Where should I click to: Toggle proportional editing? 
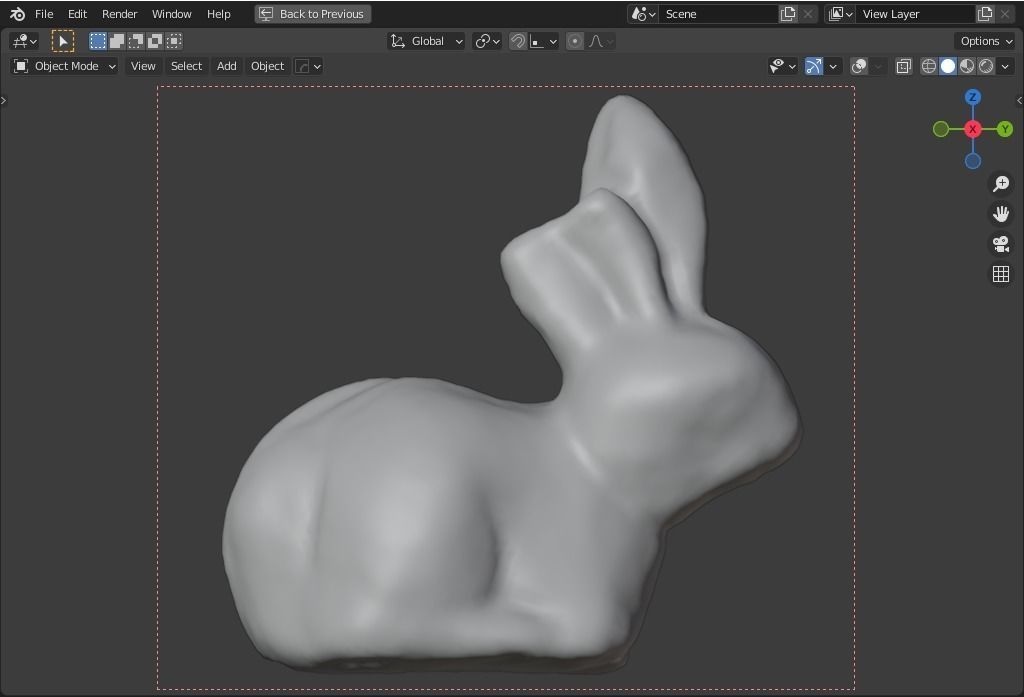coord(575,41)
